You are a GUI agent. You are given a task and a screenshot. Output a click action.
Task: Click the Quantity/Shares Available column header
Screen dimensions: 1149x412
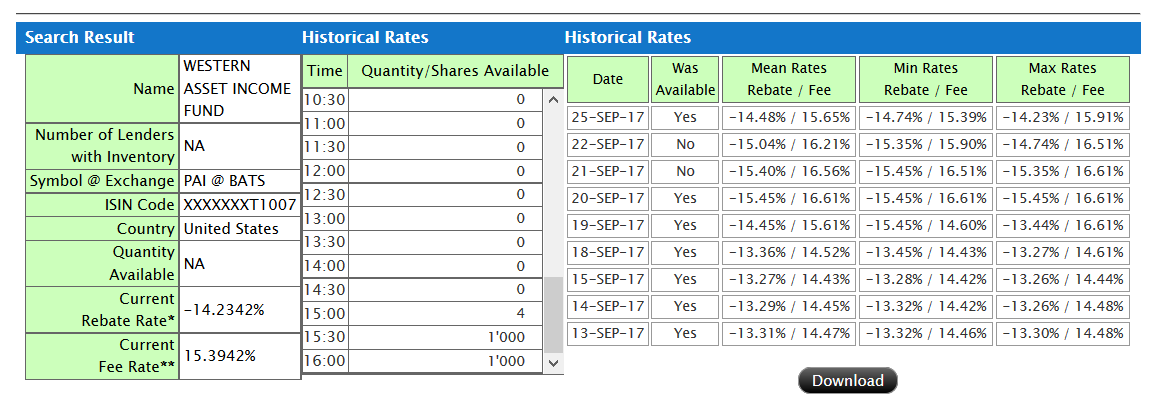click(455, 71)
